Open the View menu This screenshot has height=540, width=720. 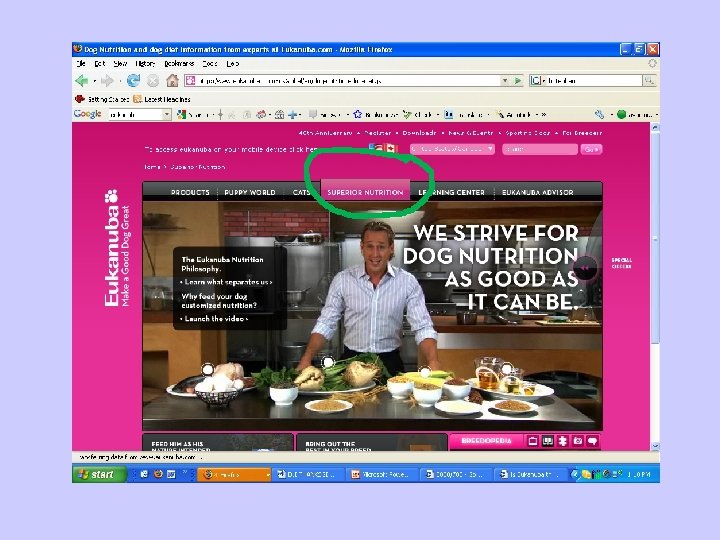click(120, 63)
